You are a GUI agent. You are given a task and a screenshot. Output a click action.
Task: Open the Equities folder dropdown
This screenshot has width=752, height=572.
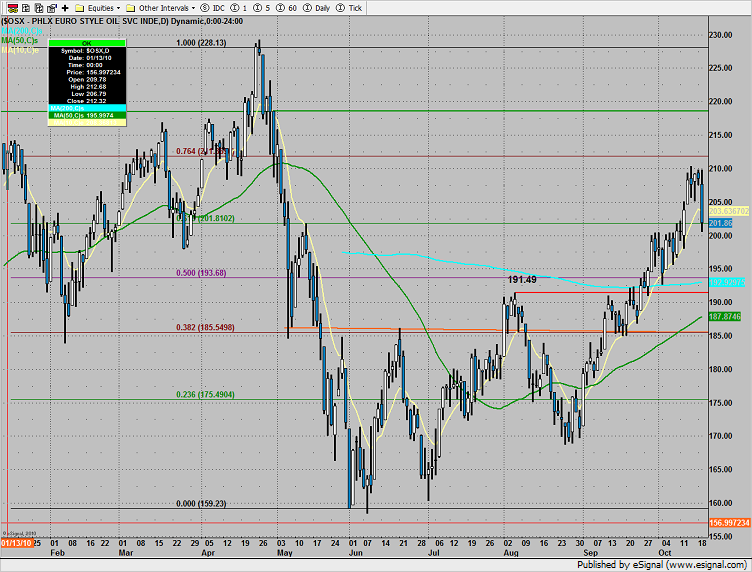[98, 6]
